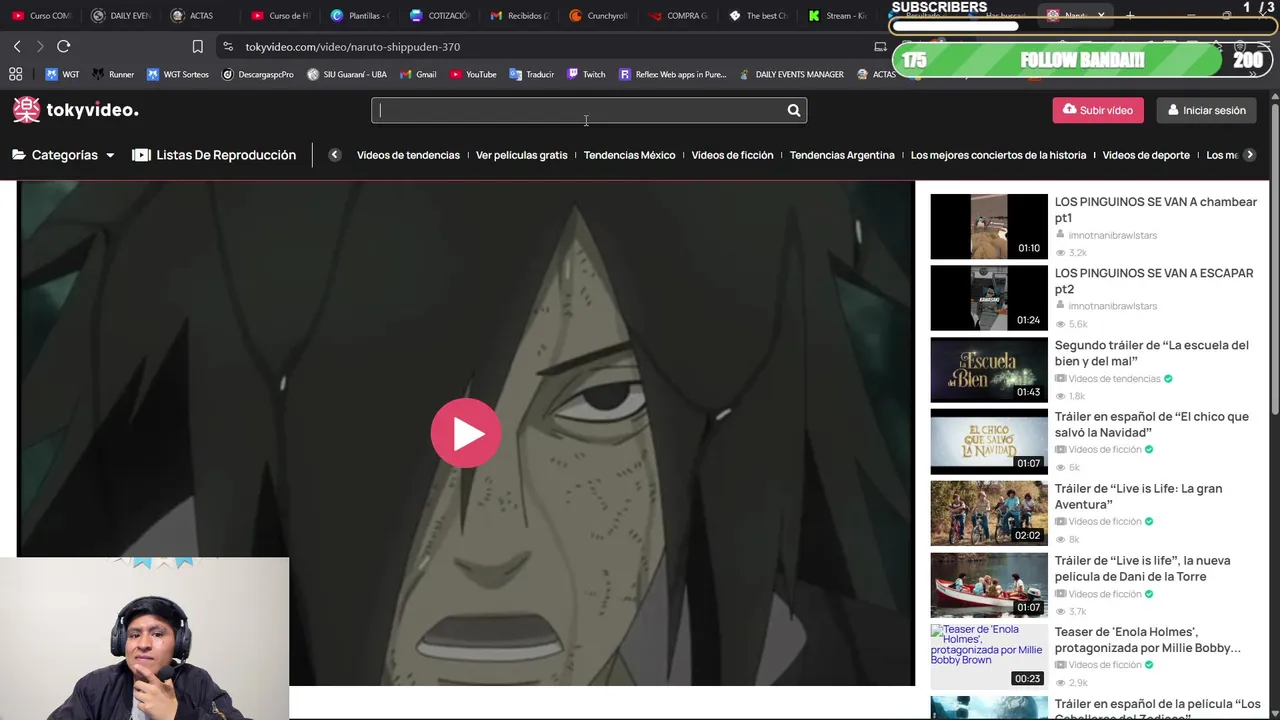1280x720 pixels.
Task: Switch to DAILY EVEN browser tab
Action: pos(122,16)
